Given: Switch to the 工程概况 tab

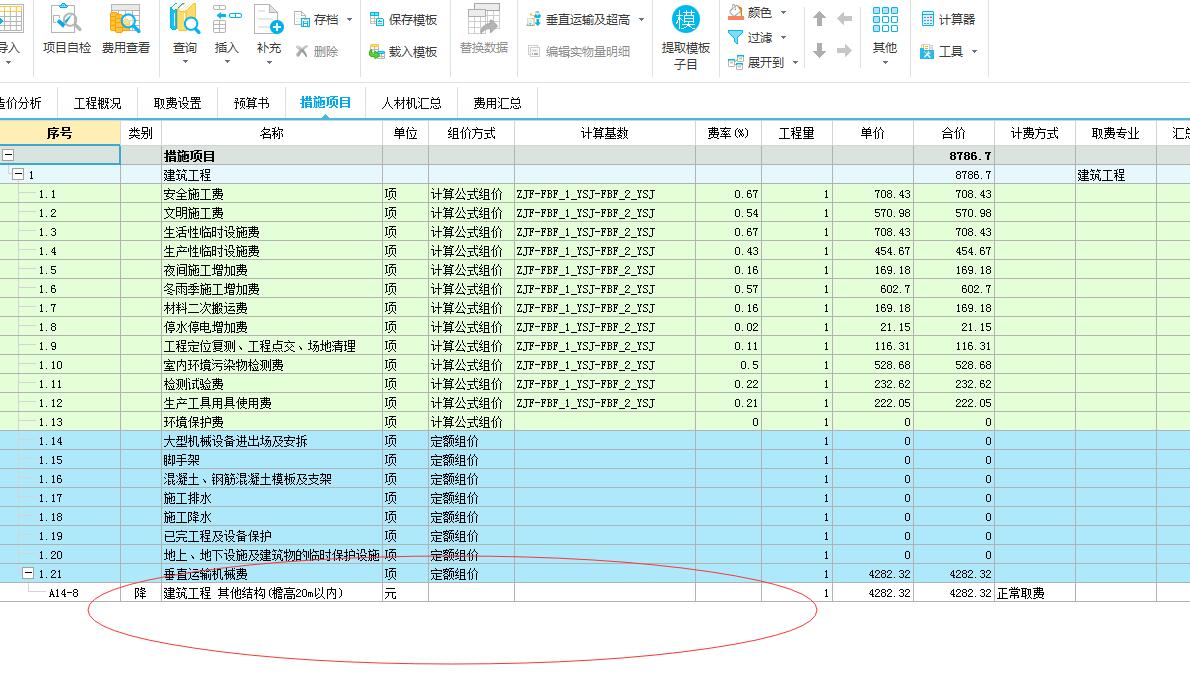Looking at the screenshot, I should 97,102.
